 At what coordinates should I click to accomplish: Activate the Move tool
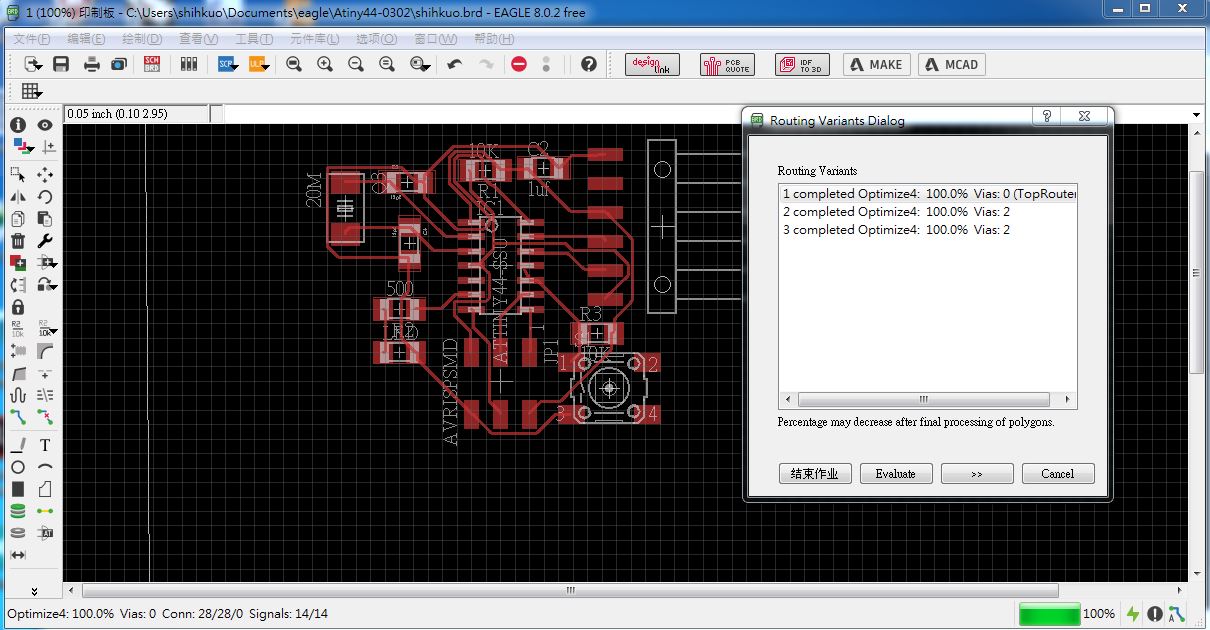tap(43, 172)
